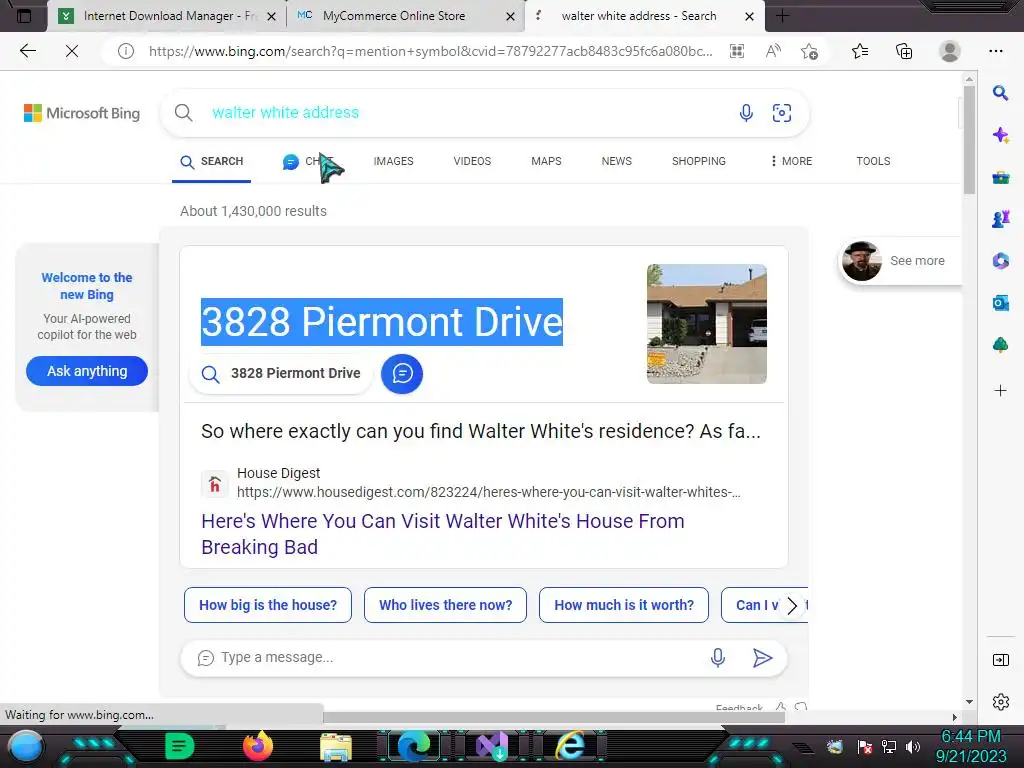This screenshot has height=768, width=1024.
Task: Close the MyCommerce Online Store tab
Action: coord(511,16)
